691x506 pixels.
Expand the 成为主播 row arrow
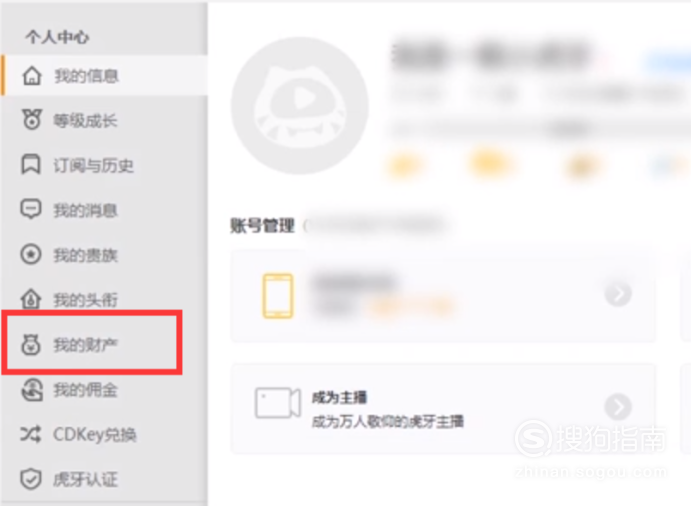point(618,407)
